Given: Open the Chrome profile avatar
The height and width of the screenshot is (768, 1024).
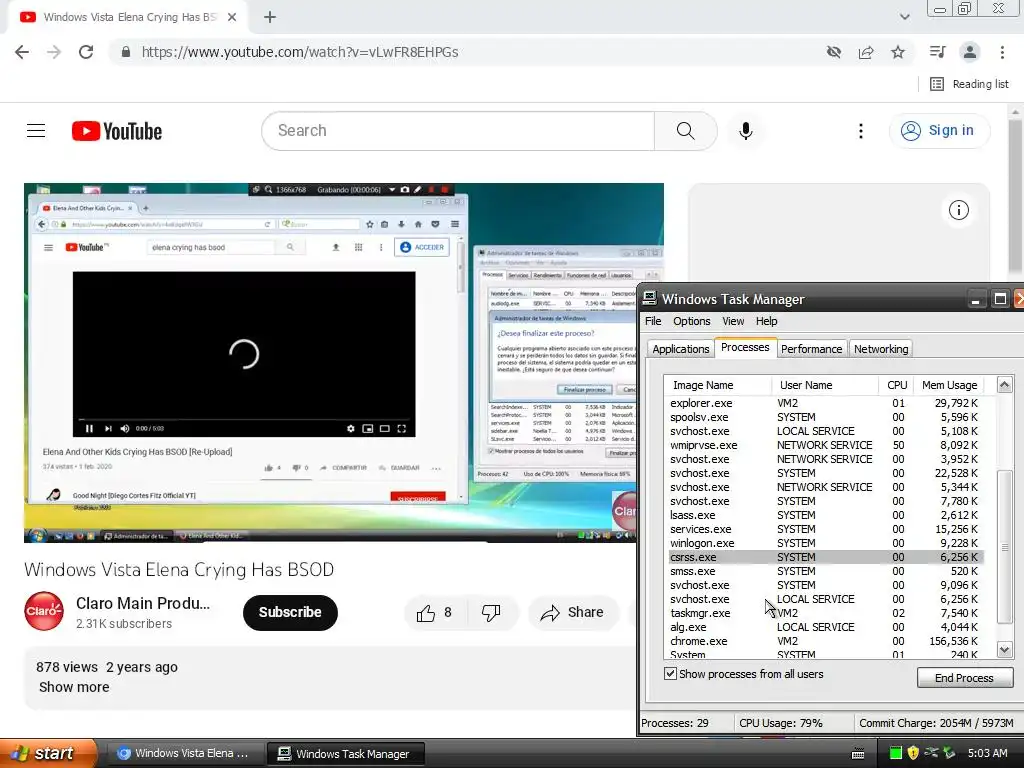Looking at the screenshot, I should [970, 52].
